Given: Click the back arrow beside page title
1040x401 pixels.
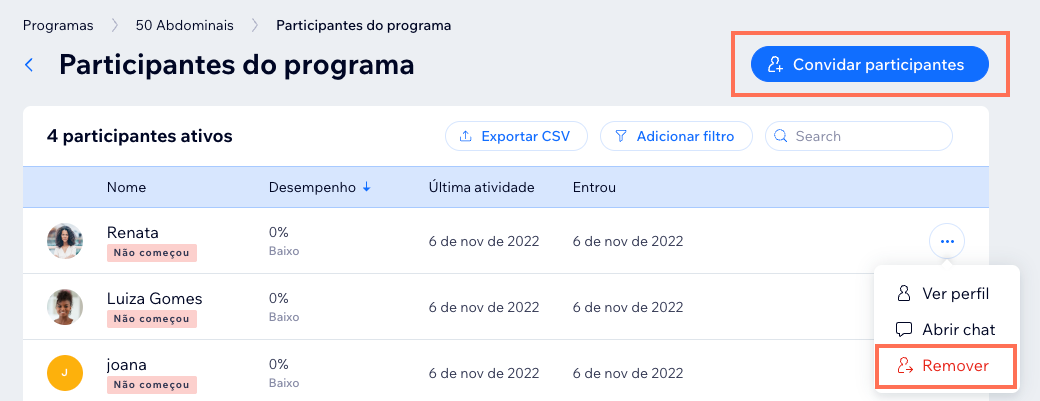Looking at the screenshot, I should [29, 65].
